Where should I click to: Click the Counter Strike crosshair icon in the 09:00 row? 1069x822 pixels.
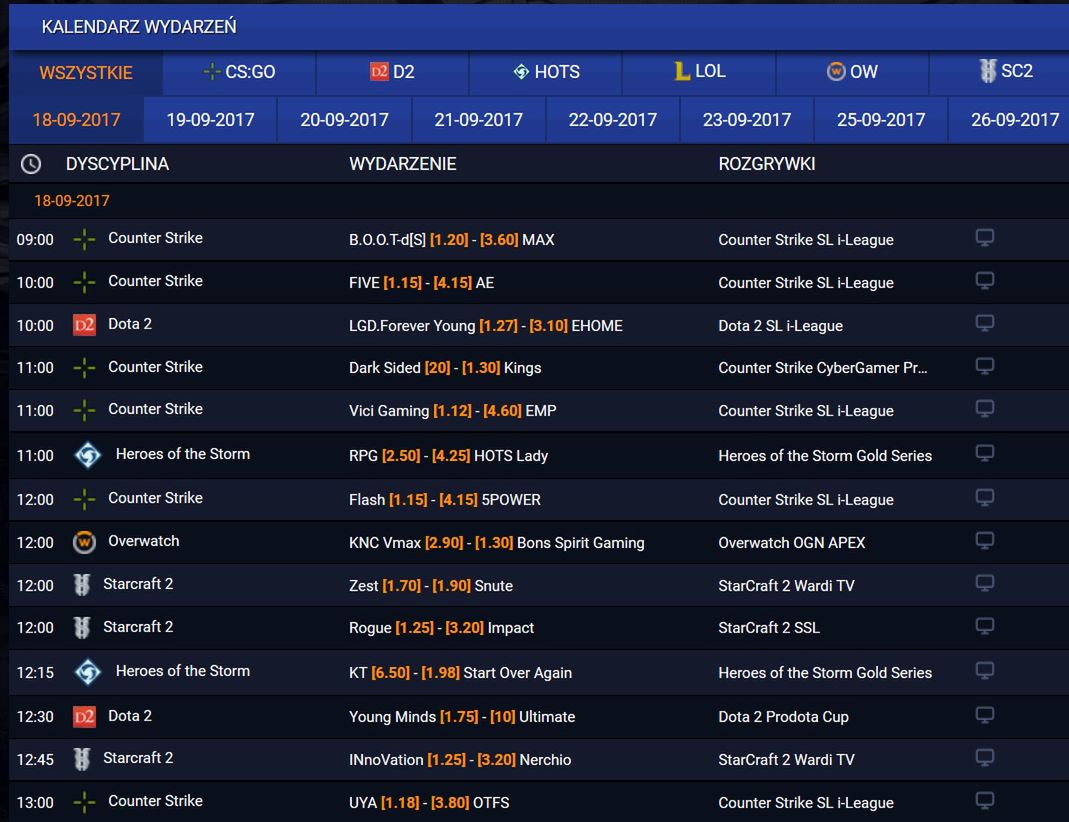pyautogui.click(x=84, y=239)
